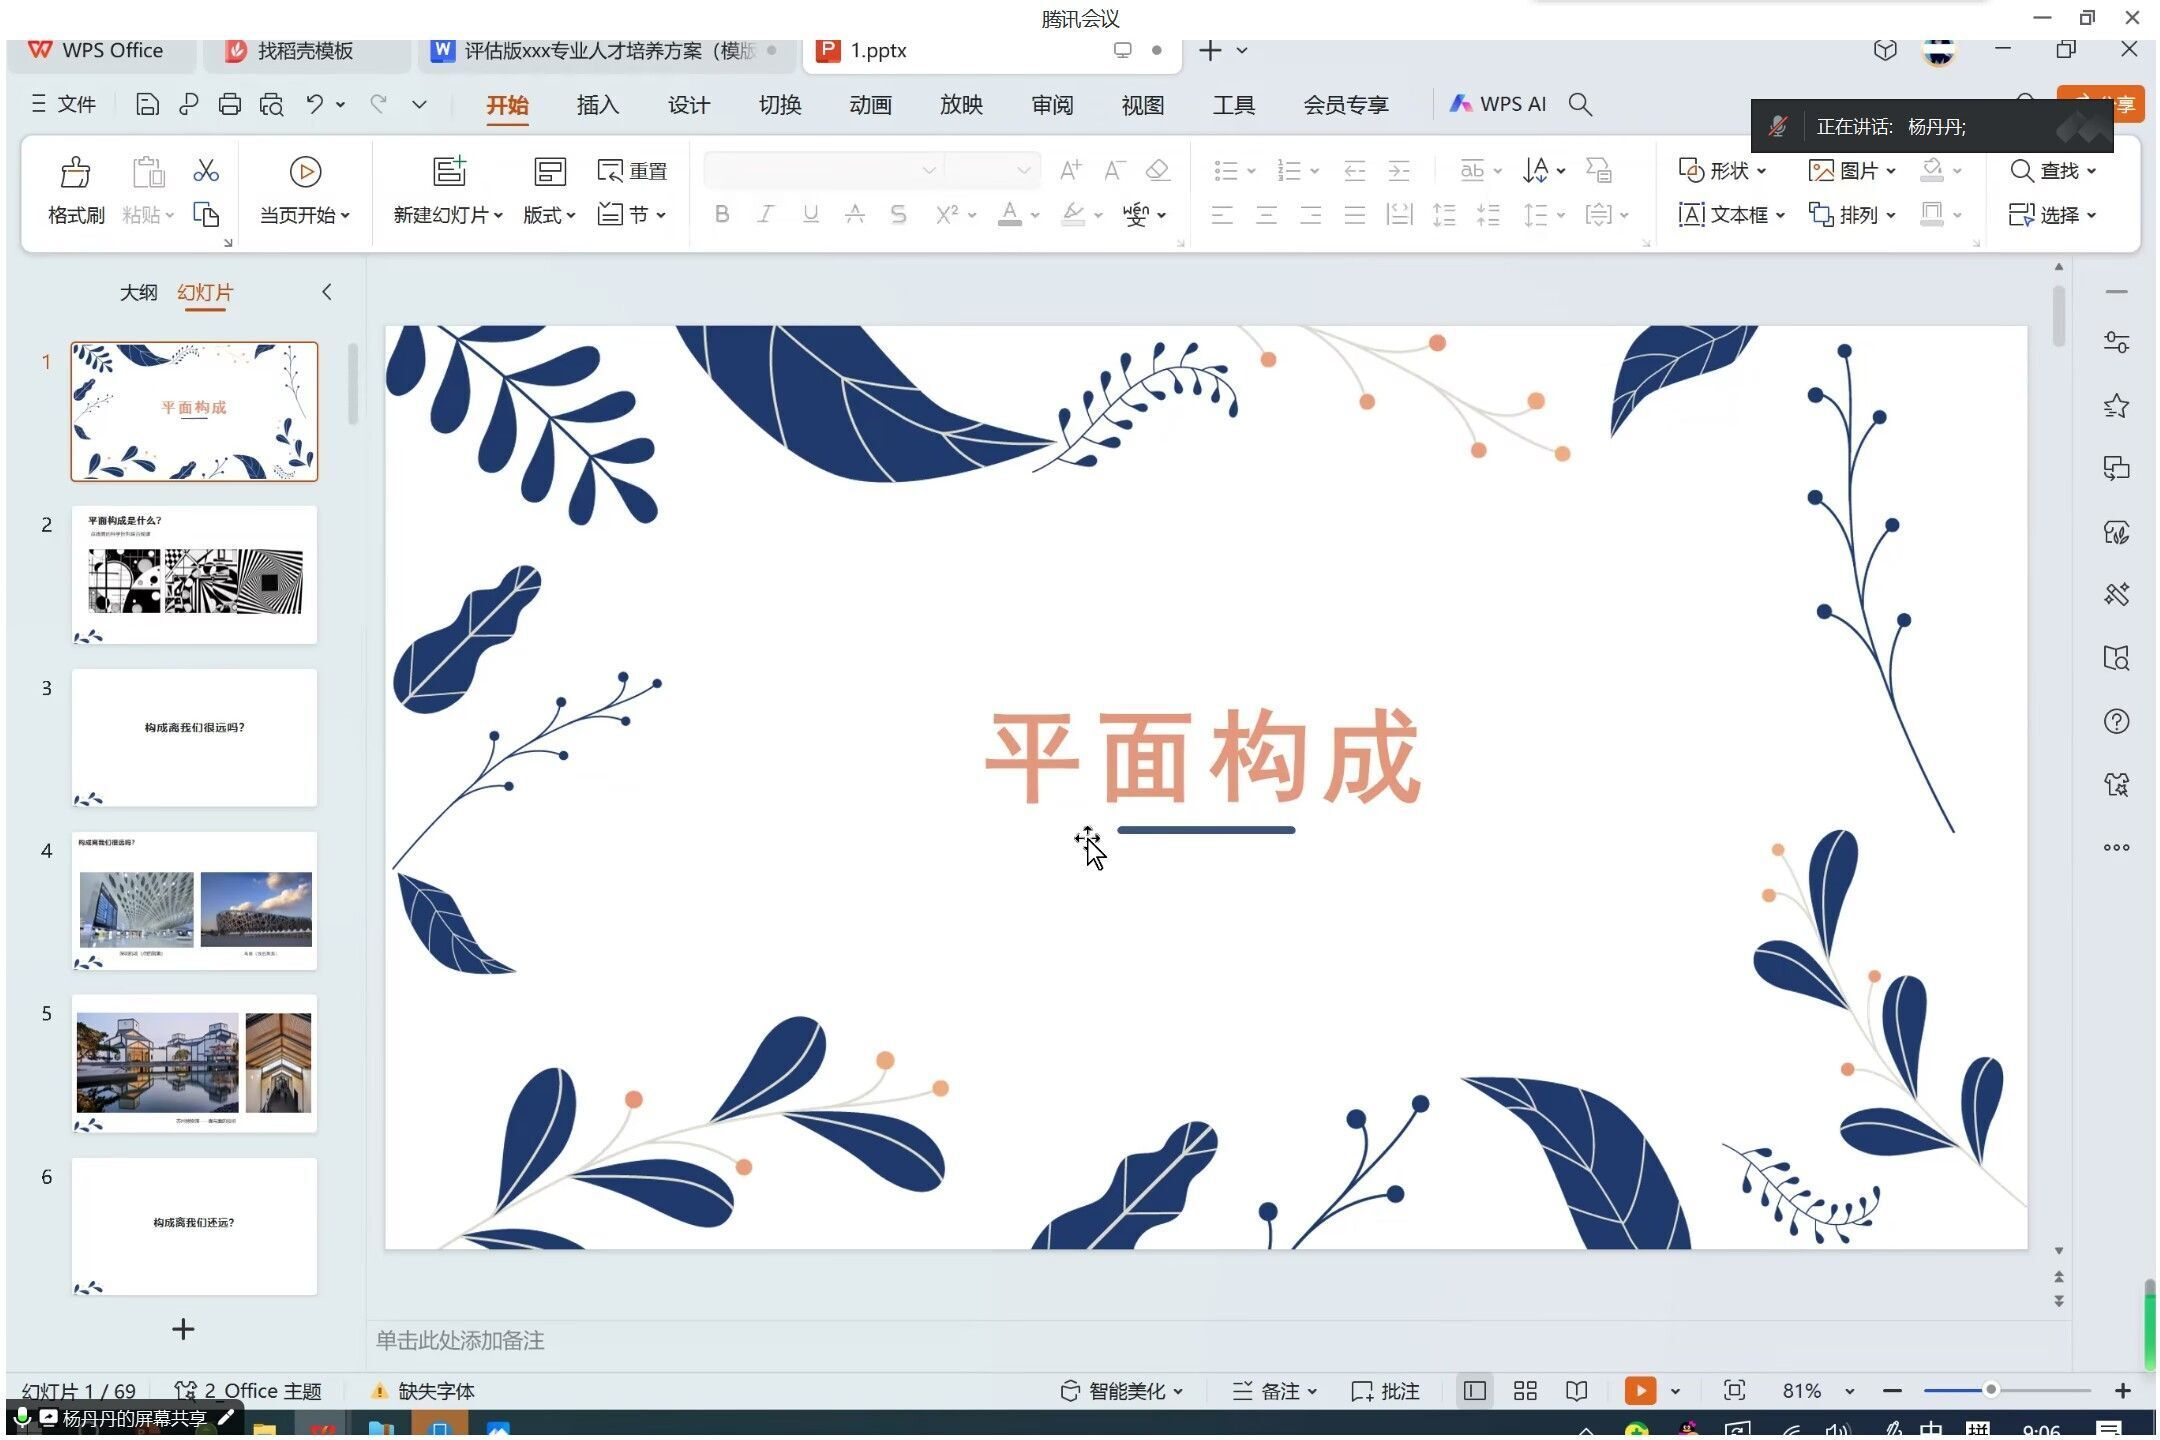Click the help question mark in right sidebar
Viewport: 2160px width, 1440px height.
[x=2116, y=721]
